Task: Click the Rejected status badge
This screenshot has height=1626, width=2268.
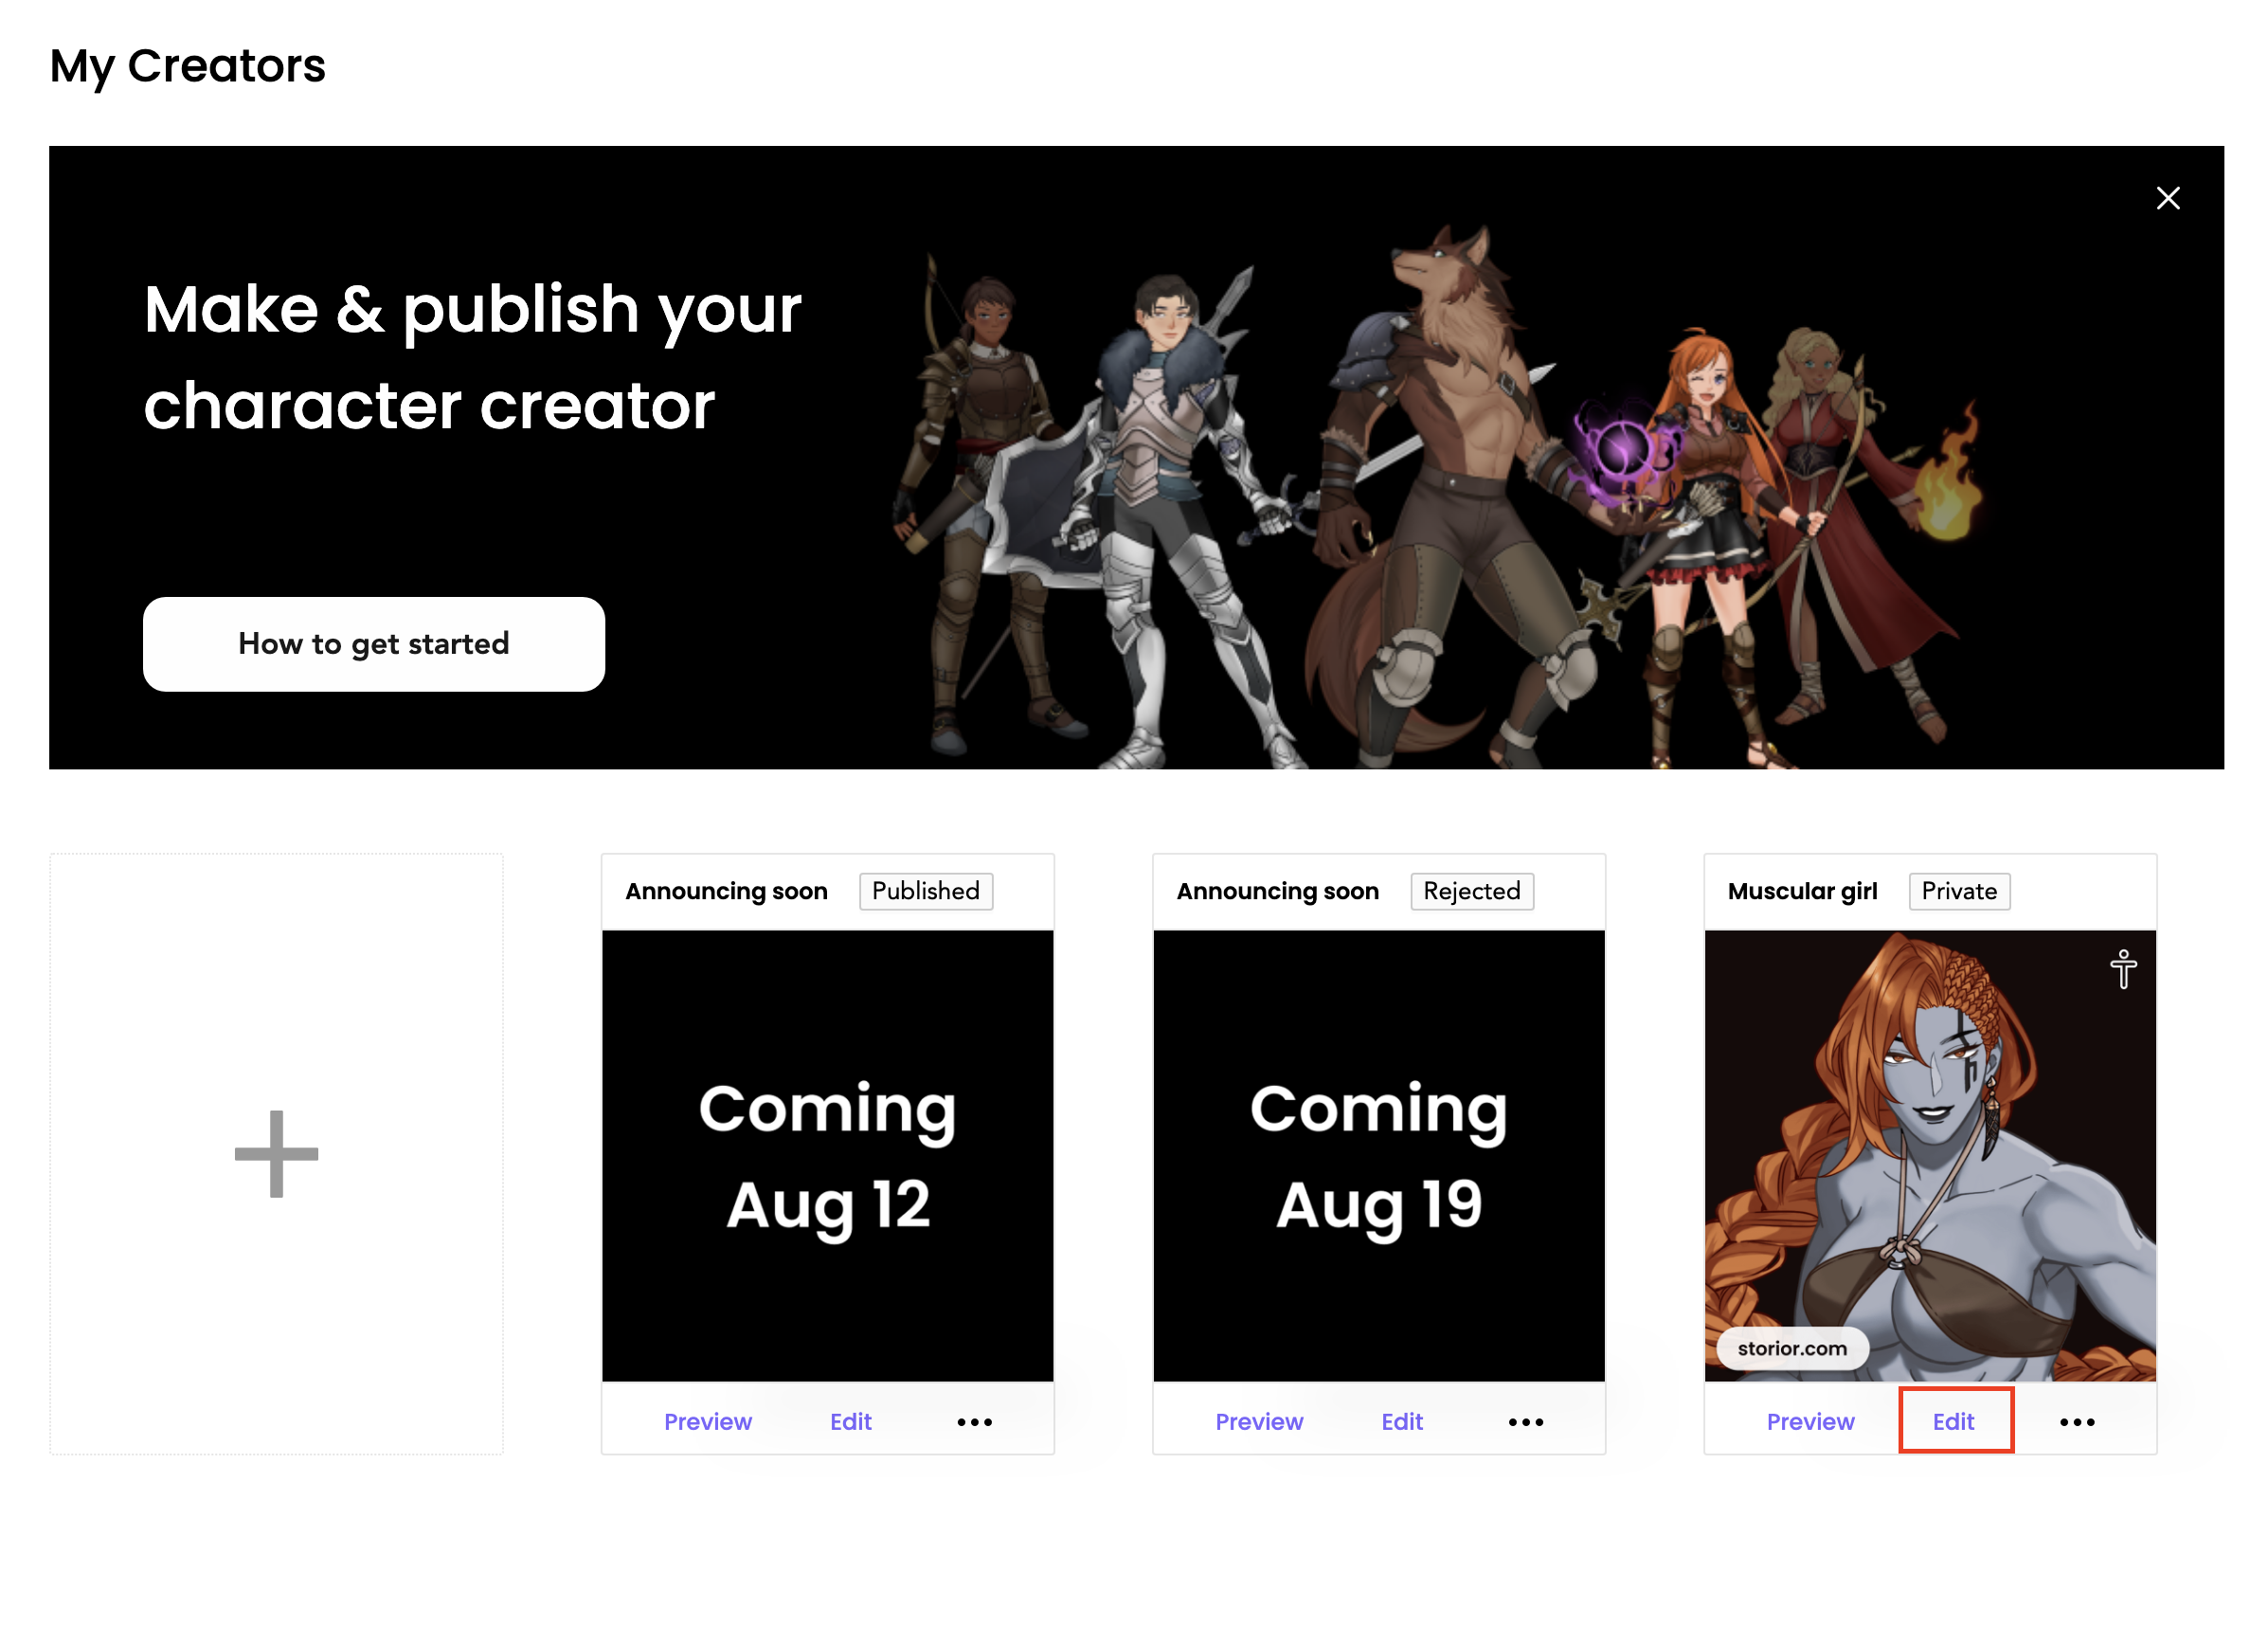Action: (x=1471, y=890)
